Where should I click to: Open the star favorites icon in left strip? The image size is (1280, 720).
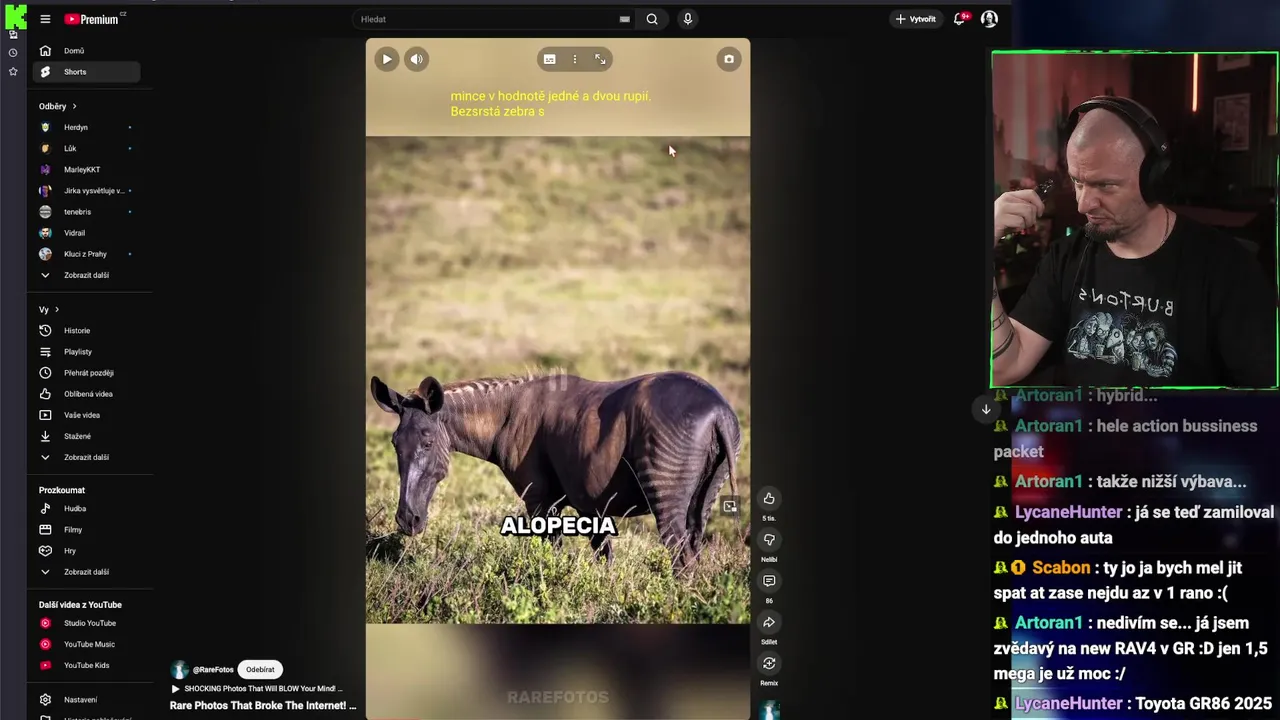tap(13, 72)
